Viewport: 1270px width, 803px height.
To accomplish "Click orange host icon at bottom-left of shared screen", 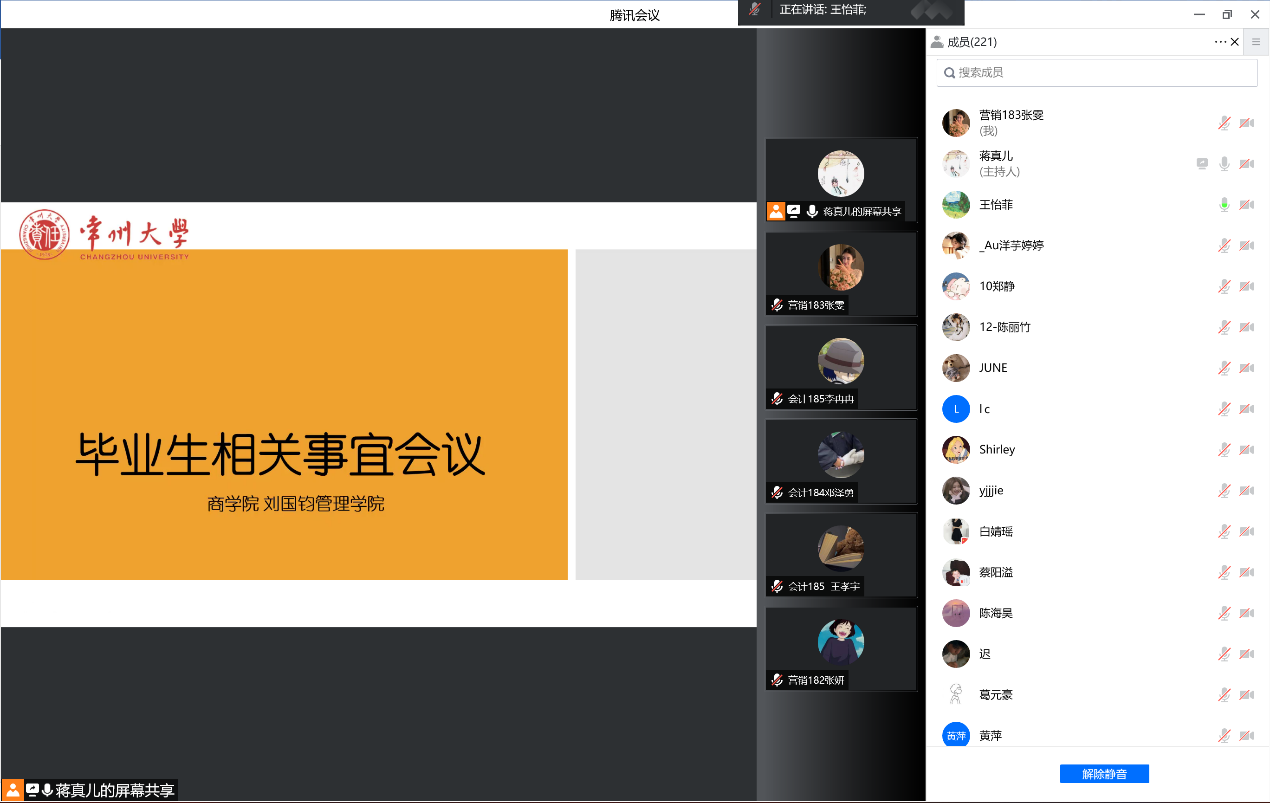I will pyautogui.click(x=13, y=790).
